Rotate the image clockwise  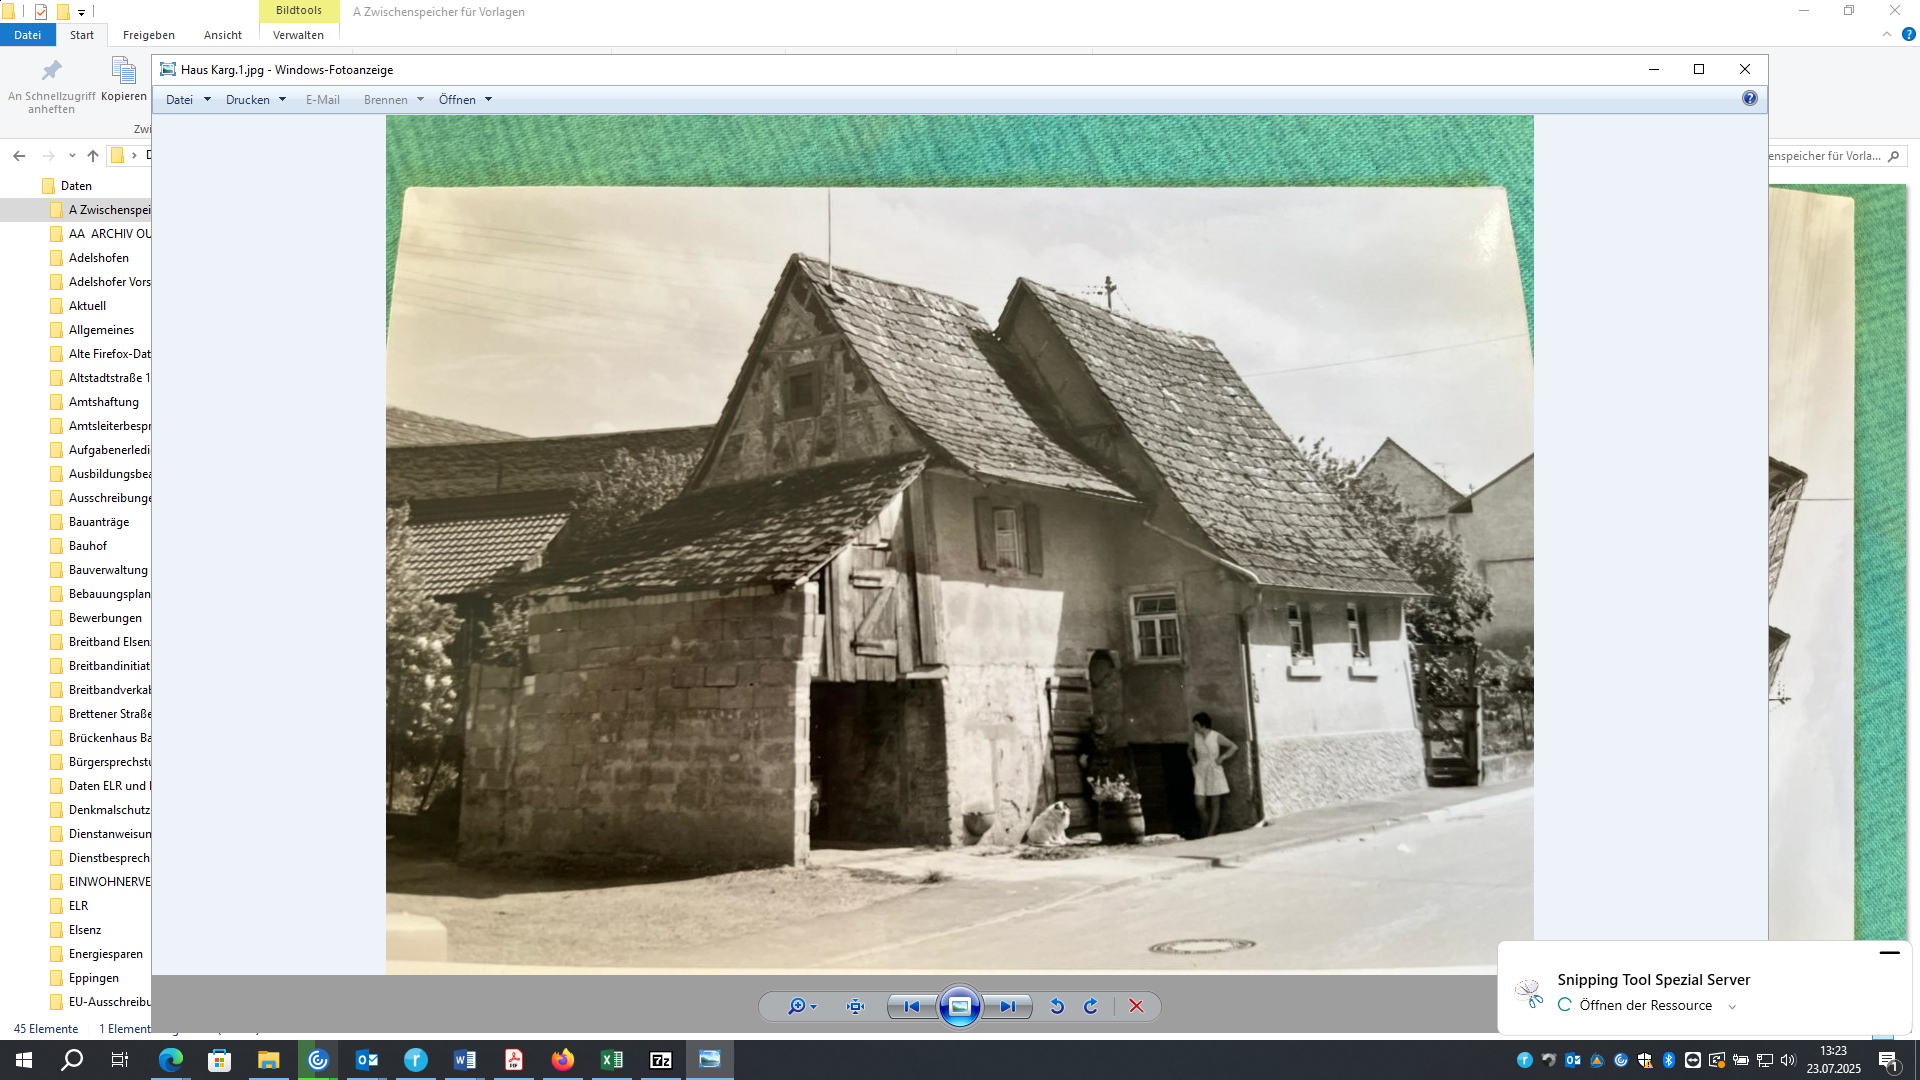pos(1091,1006)
